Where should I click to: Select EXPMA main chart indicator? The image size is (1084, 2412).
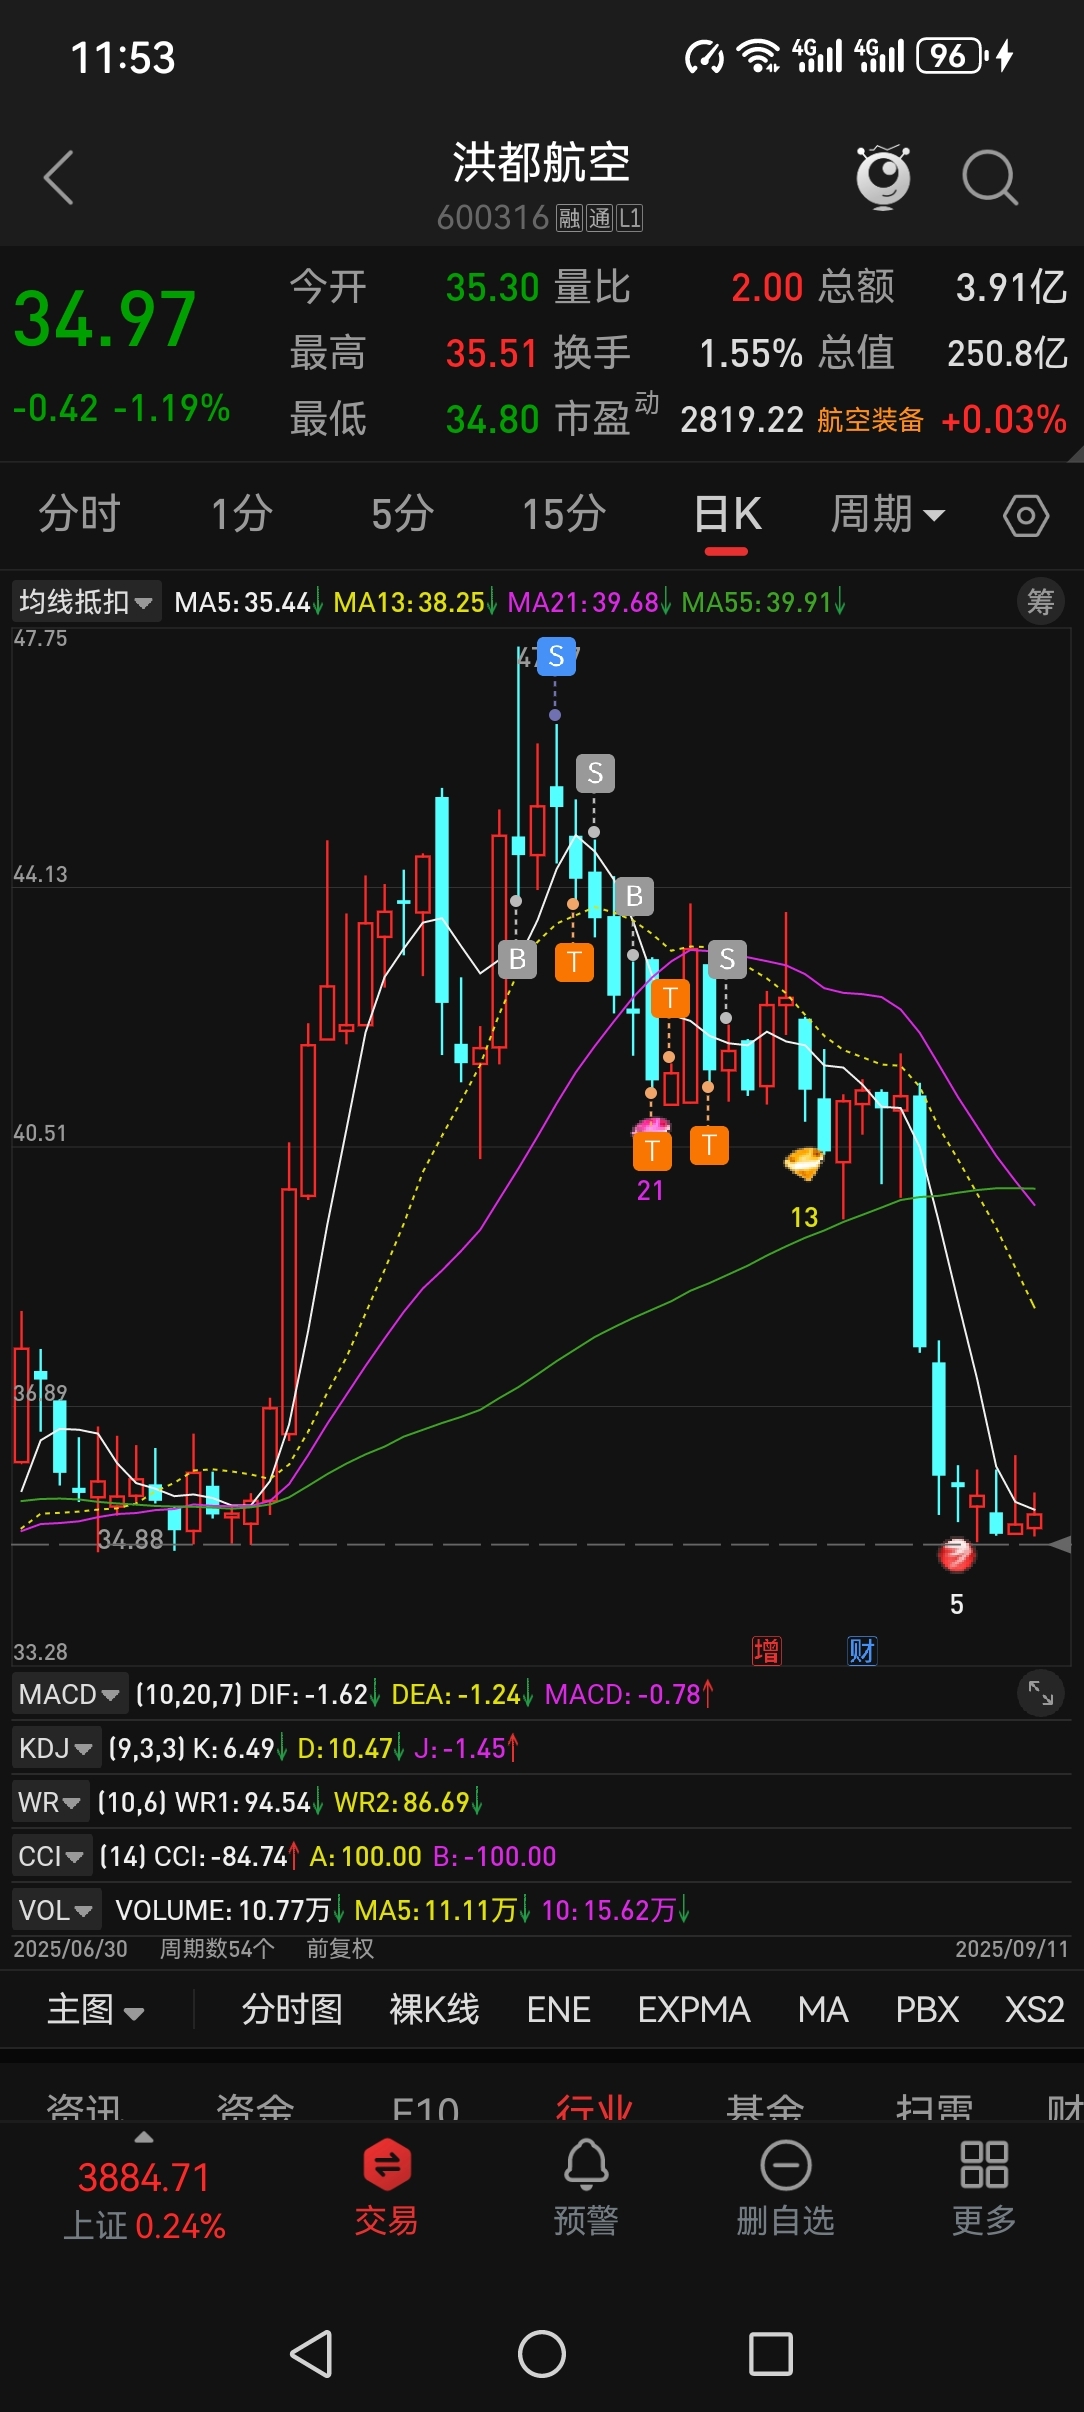tap(694, 2009)
